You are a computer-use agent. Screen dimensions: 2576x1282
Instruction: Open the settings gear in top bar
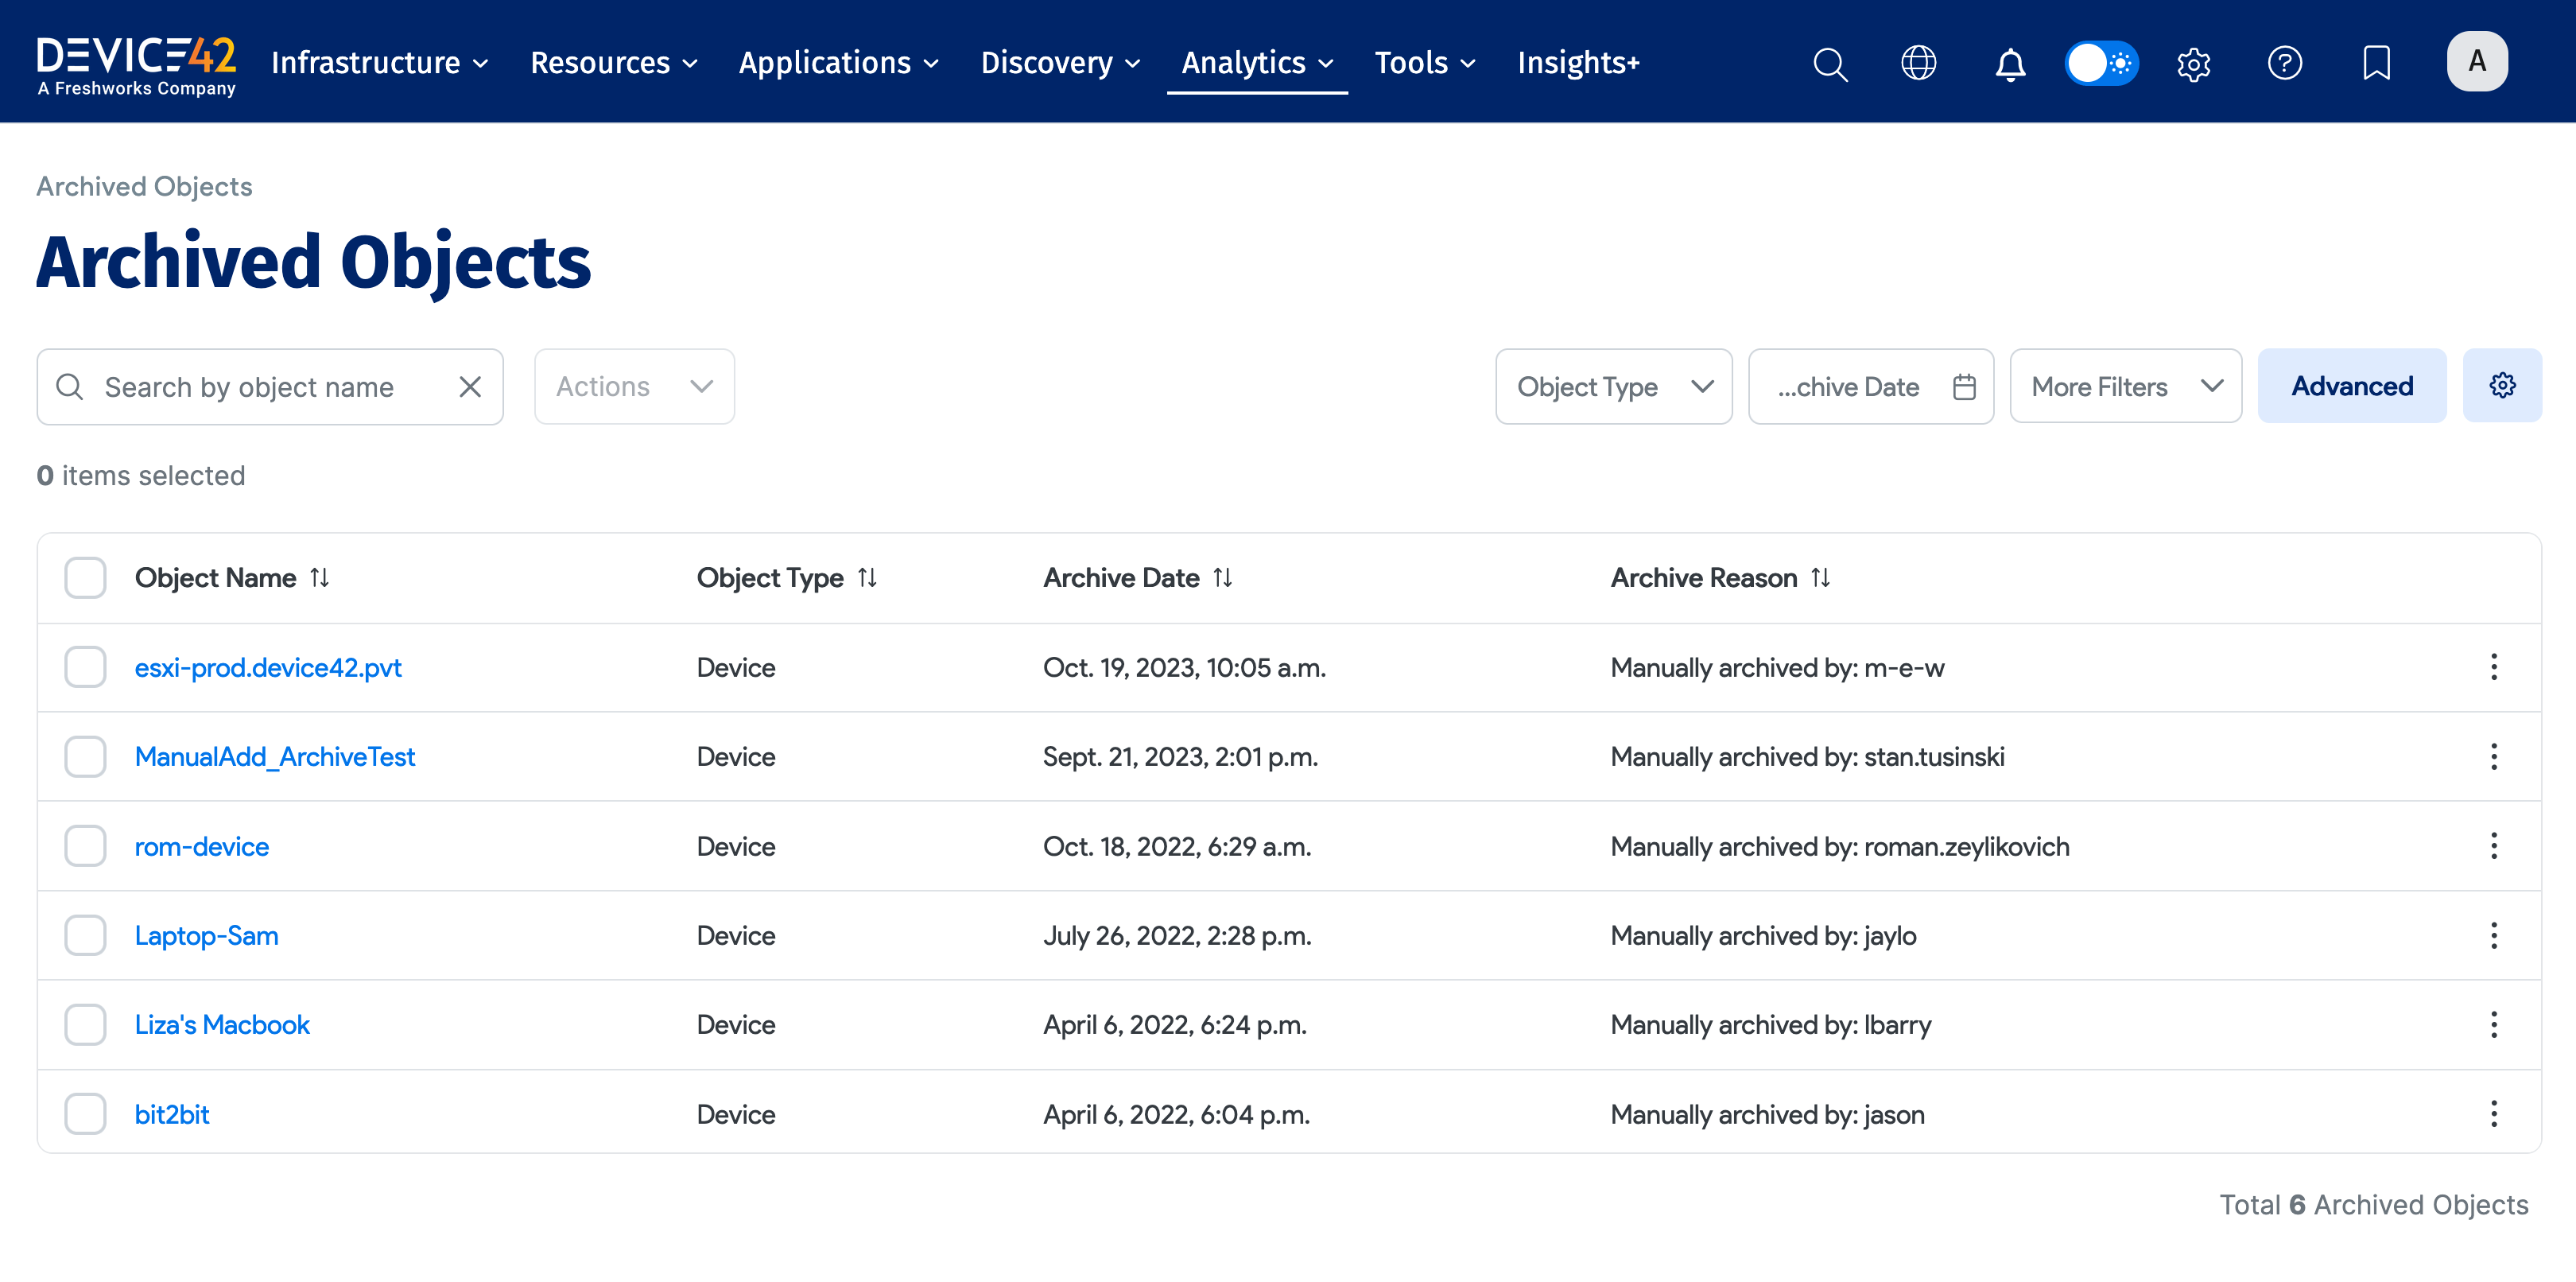2194,64
